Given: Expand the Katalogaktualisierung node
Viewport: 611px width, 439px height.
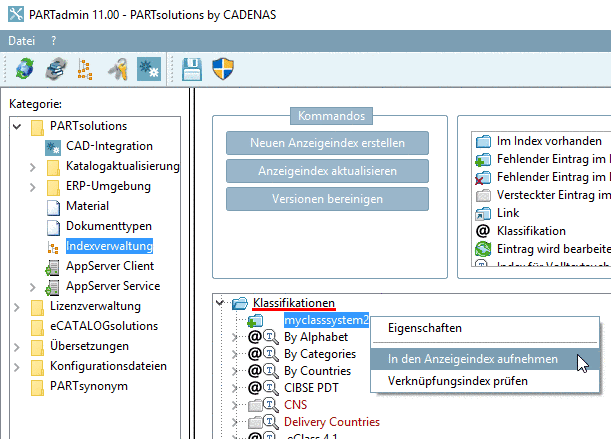Looking at the screenshot, I should (x=33, y=167).
